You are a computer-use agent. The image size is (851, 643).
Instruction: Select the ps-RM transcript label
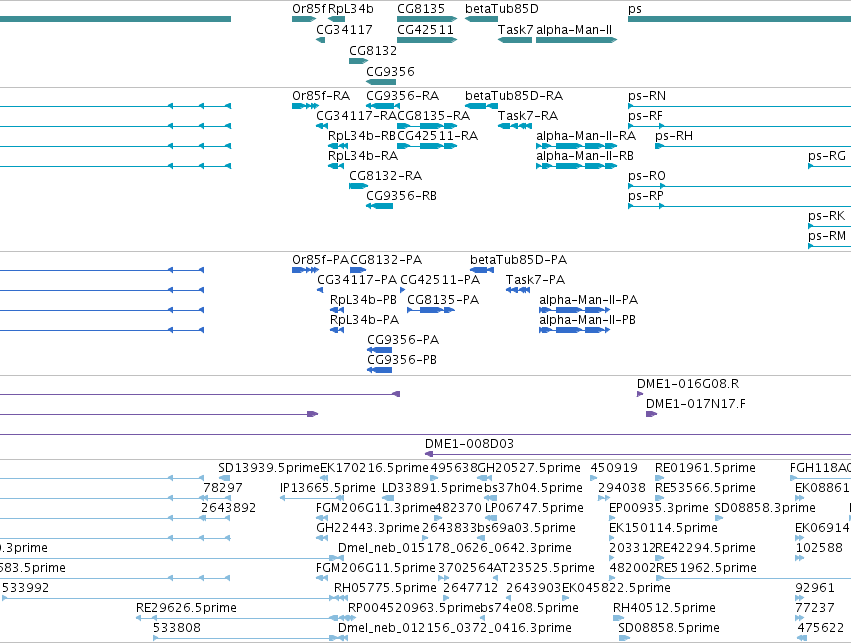(827, 237)
